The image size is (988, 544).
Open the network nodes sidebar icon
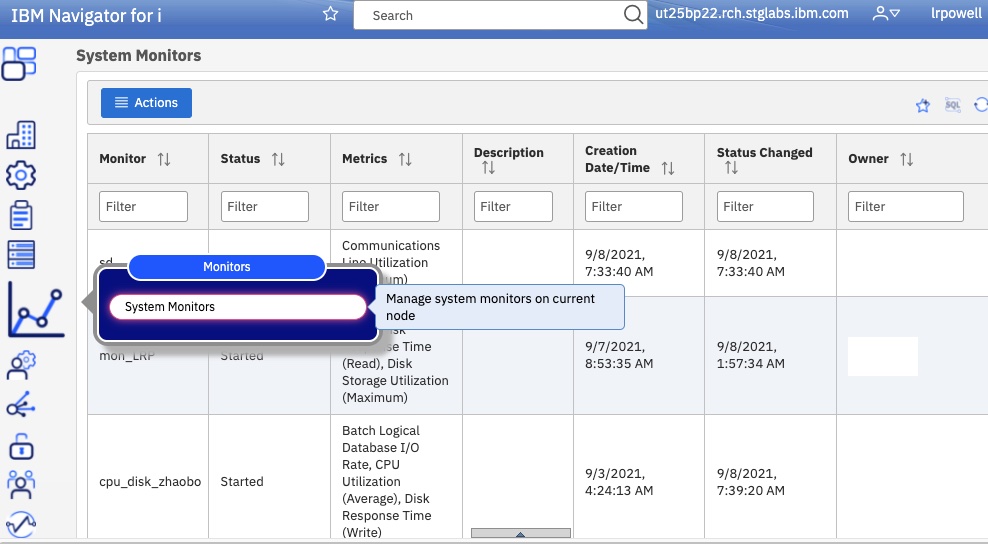tap(21, 405)
